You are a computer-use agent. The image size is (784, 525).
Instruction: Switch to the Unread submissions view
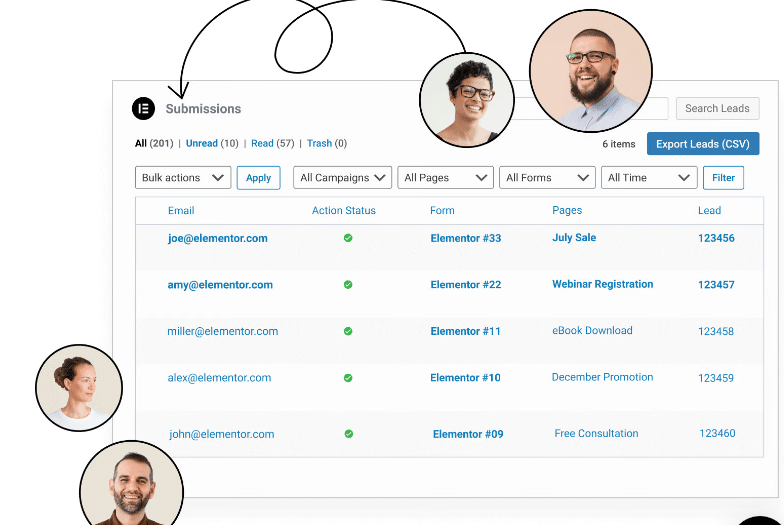(202, 144)
